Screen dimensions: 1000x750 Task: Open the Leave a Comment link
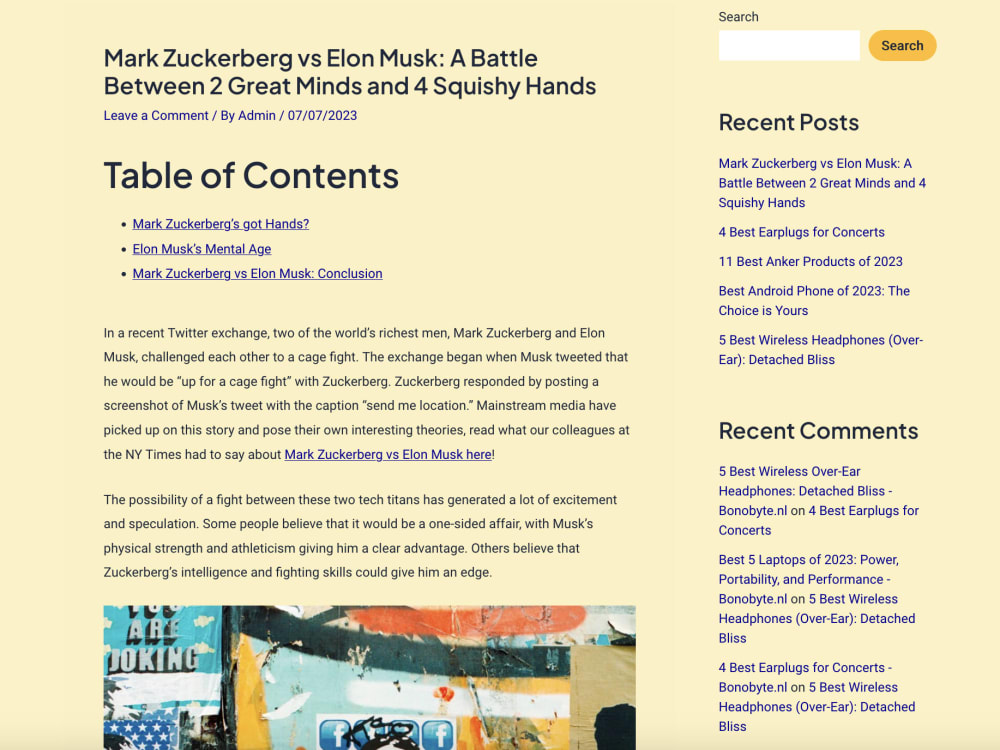click(156, 115)
